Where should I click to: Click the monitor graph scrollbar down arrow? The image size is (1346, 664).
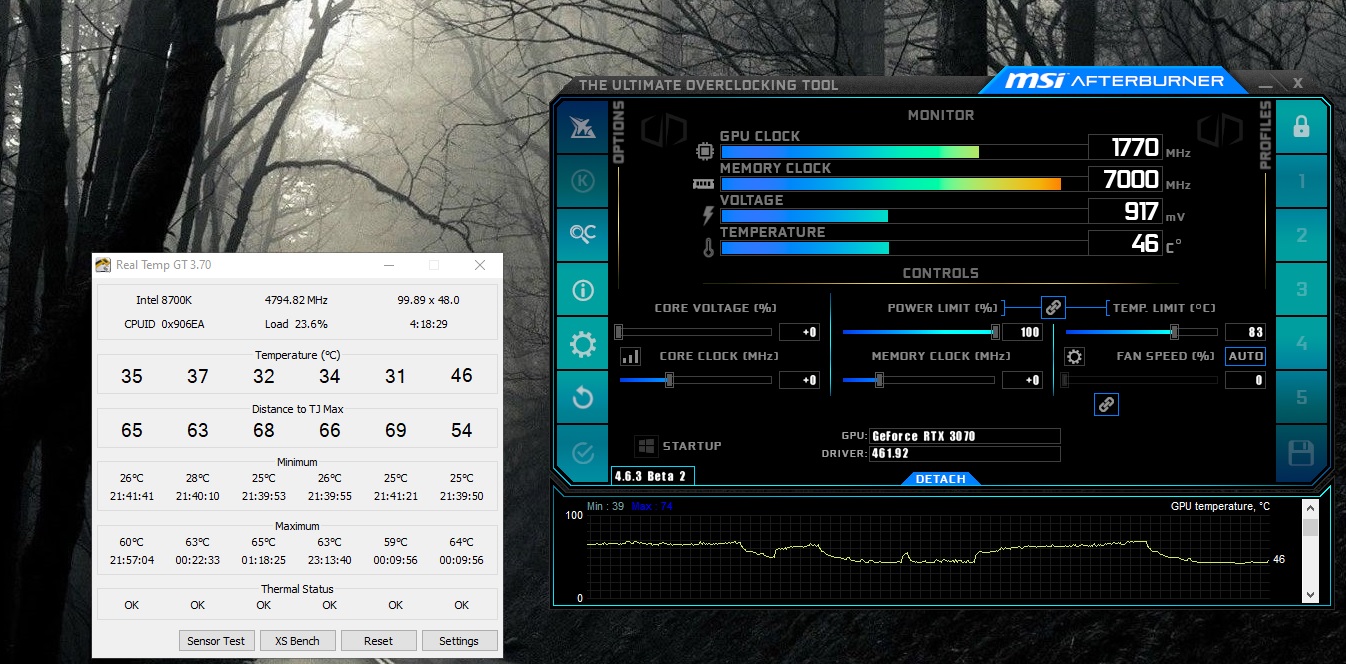click(1310, 595)
